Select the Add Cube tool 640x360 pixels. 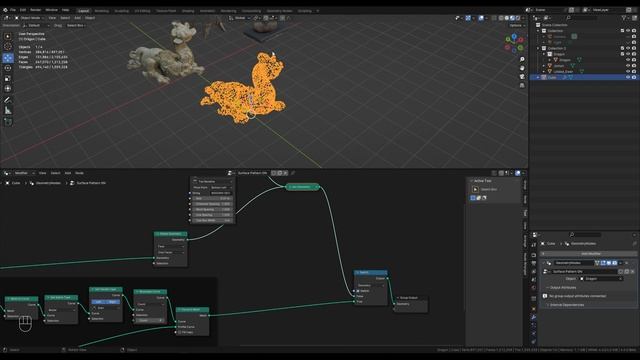[8, 122]
